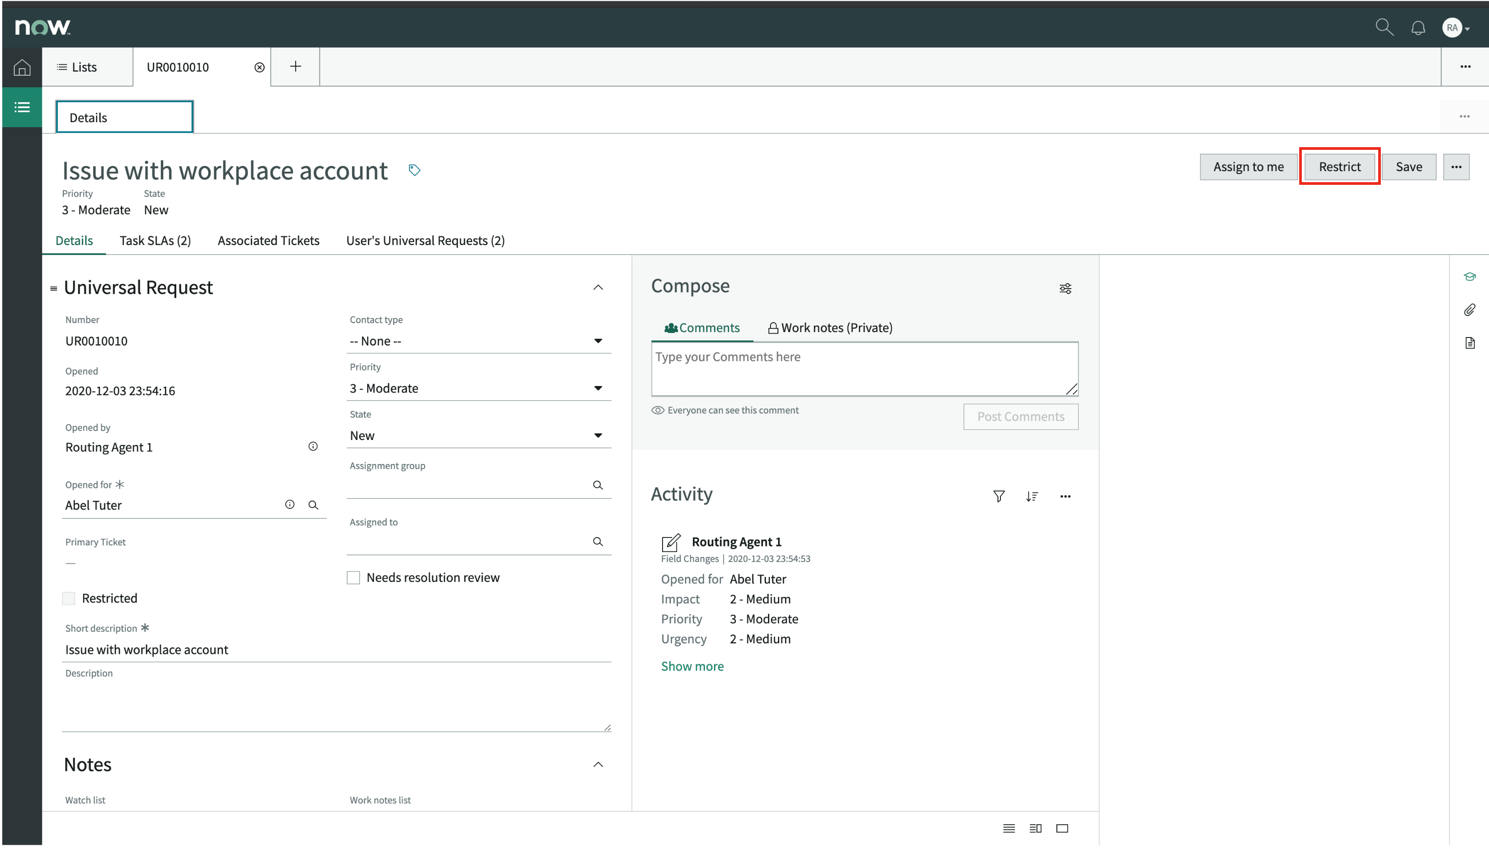Switch to Comments compose tab
The image size is (1489, 848).
pyautogui.click(x=702, y=328)
